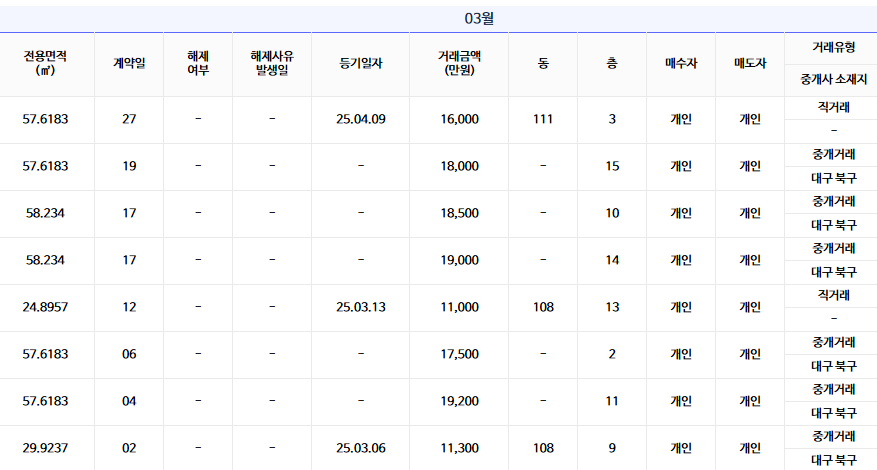Screen dimensions: 877x470
Task: Click the 11,300 transaction amount
Action: click(459, 448)
